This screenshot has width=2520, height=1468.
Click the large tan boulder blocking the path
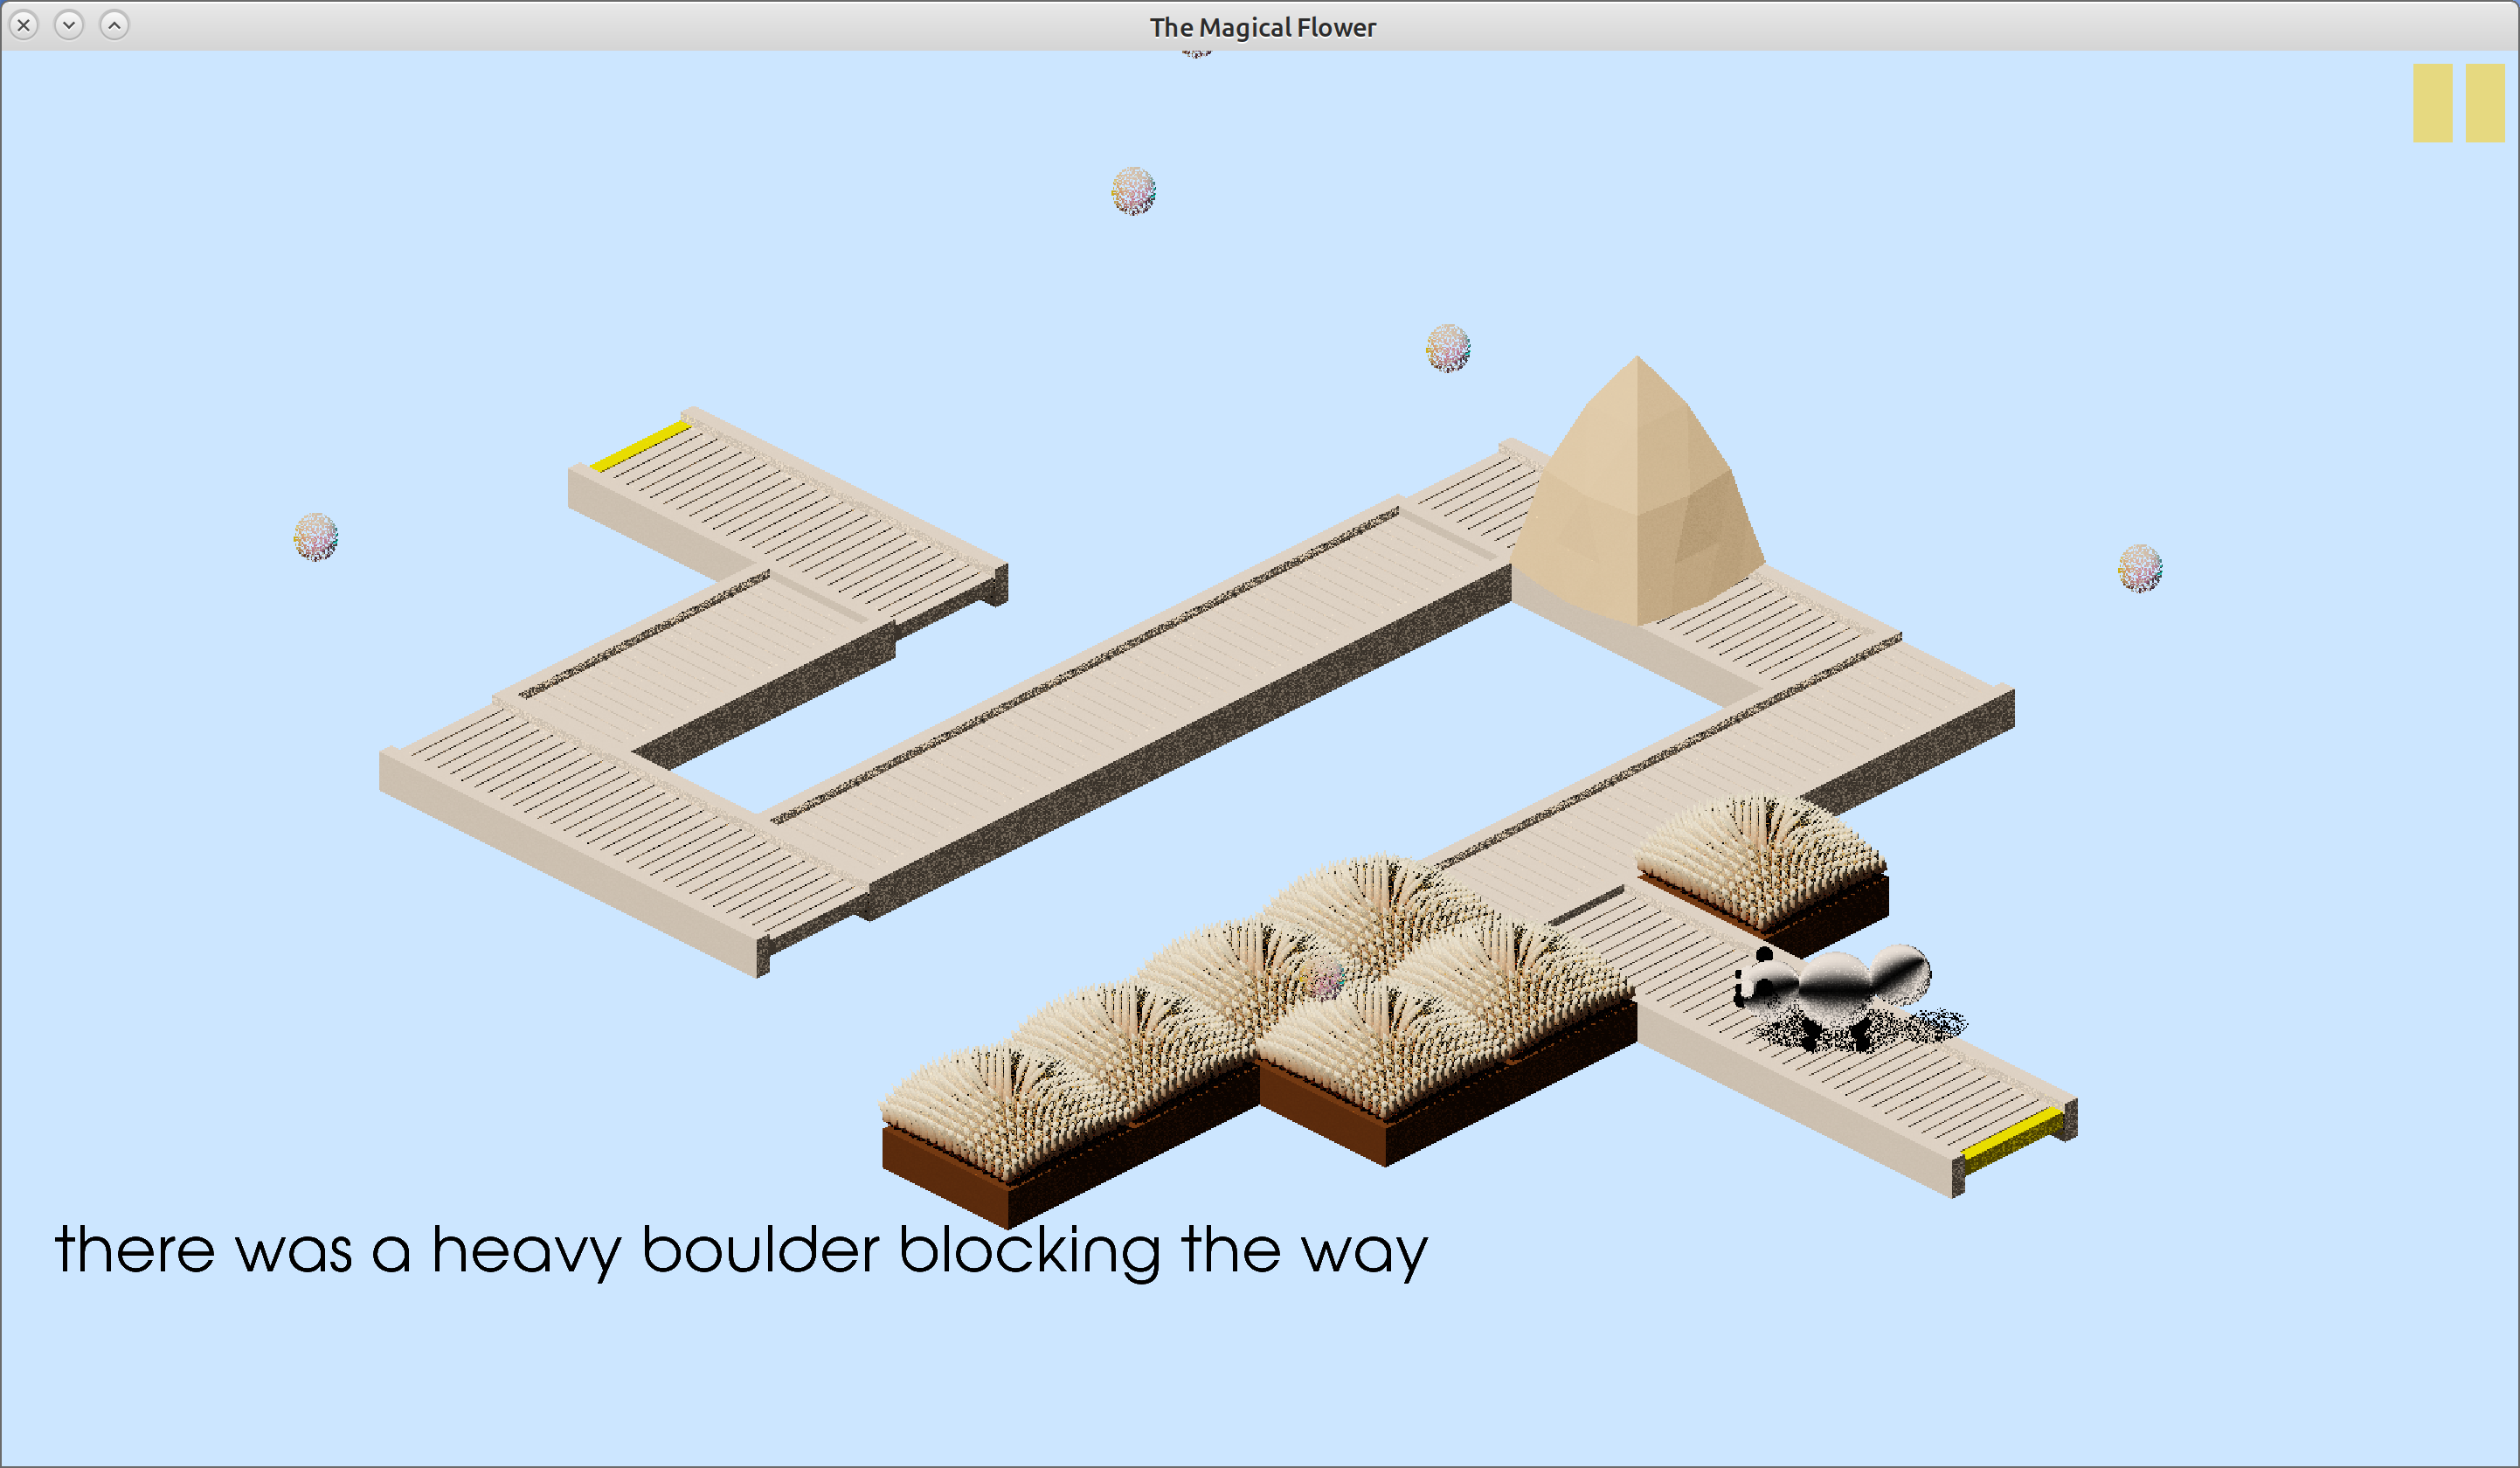tap(1637, 491)
